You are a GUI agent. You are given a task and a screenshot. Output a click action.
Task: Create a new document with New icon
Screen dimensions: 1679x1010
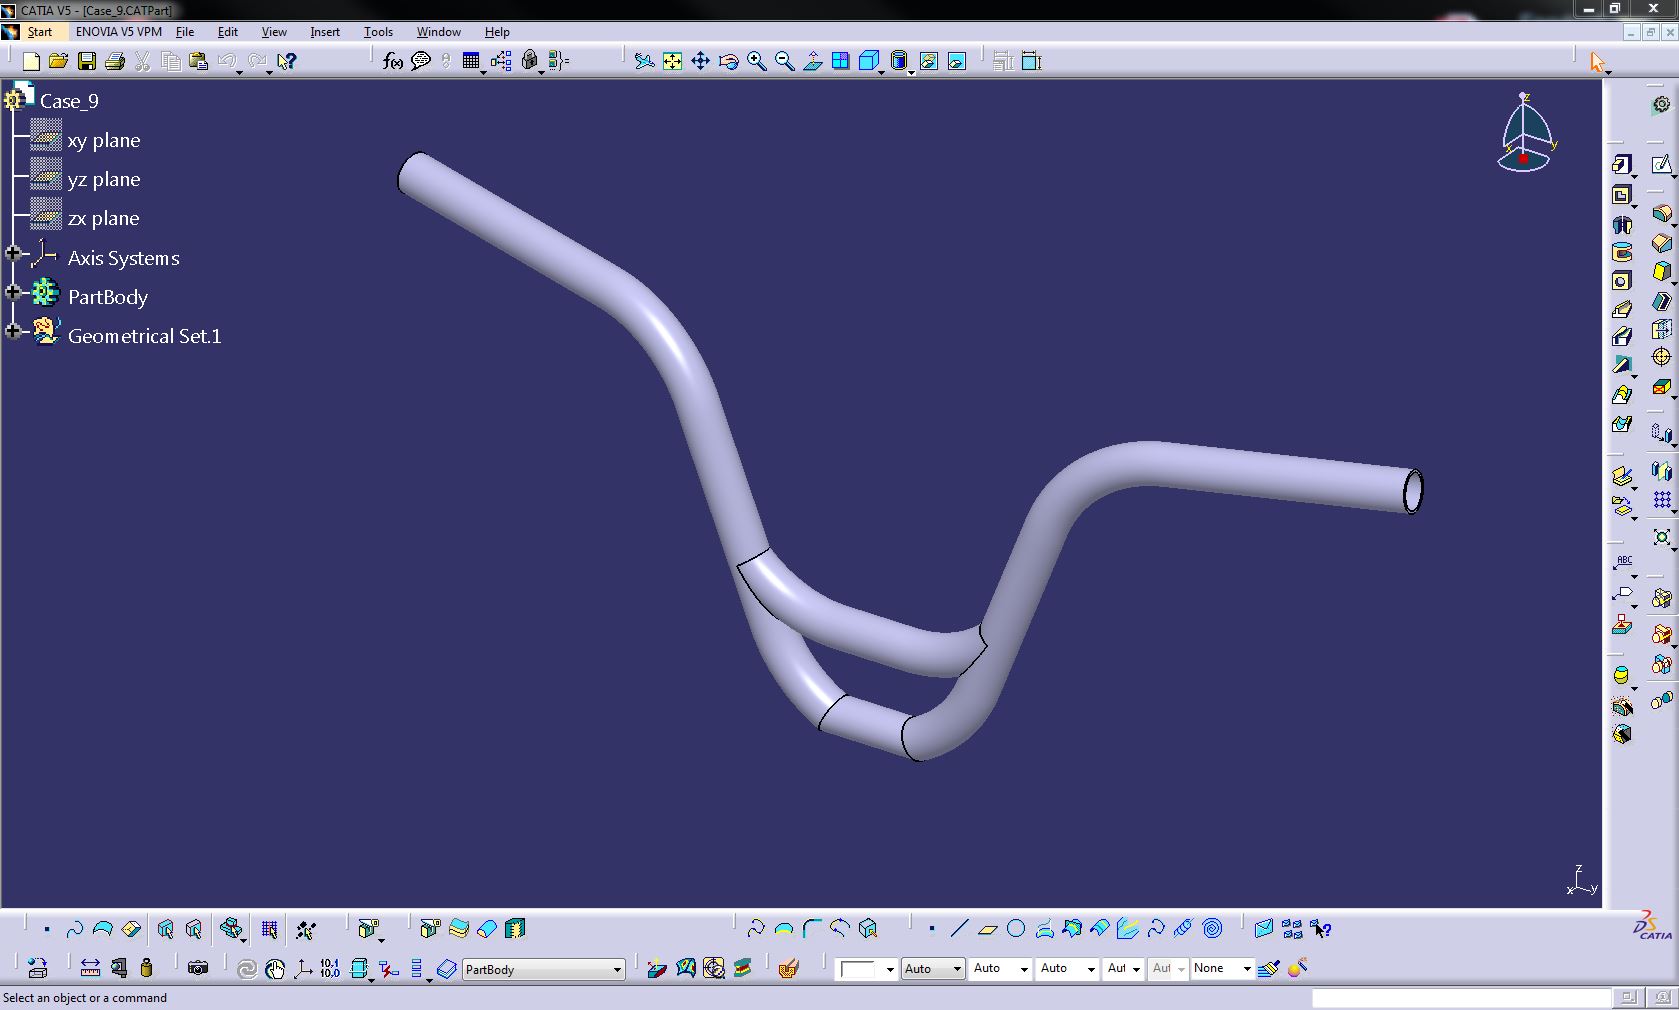[31, 61]
